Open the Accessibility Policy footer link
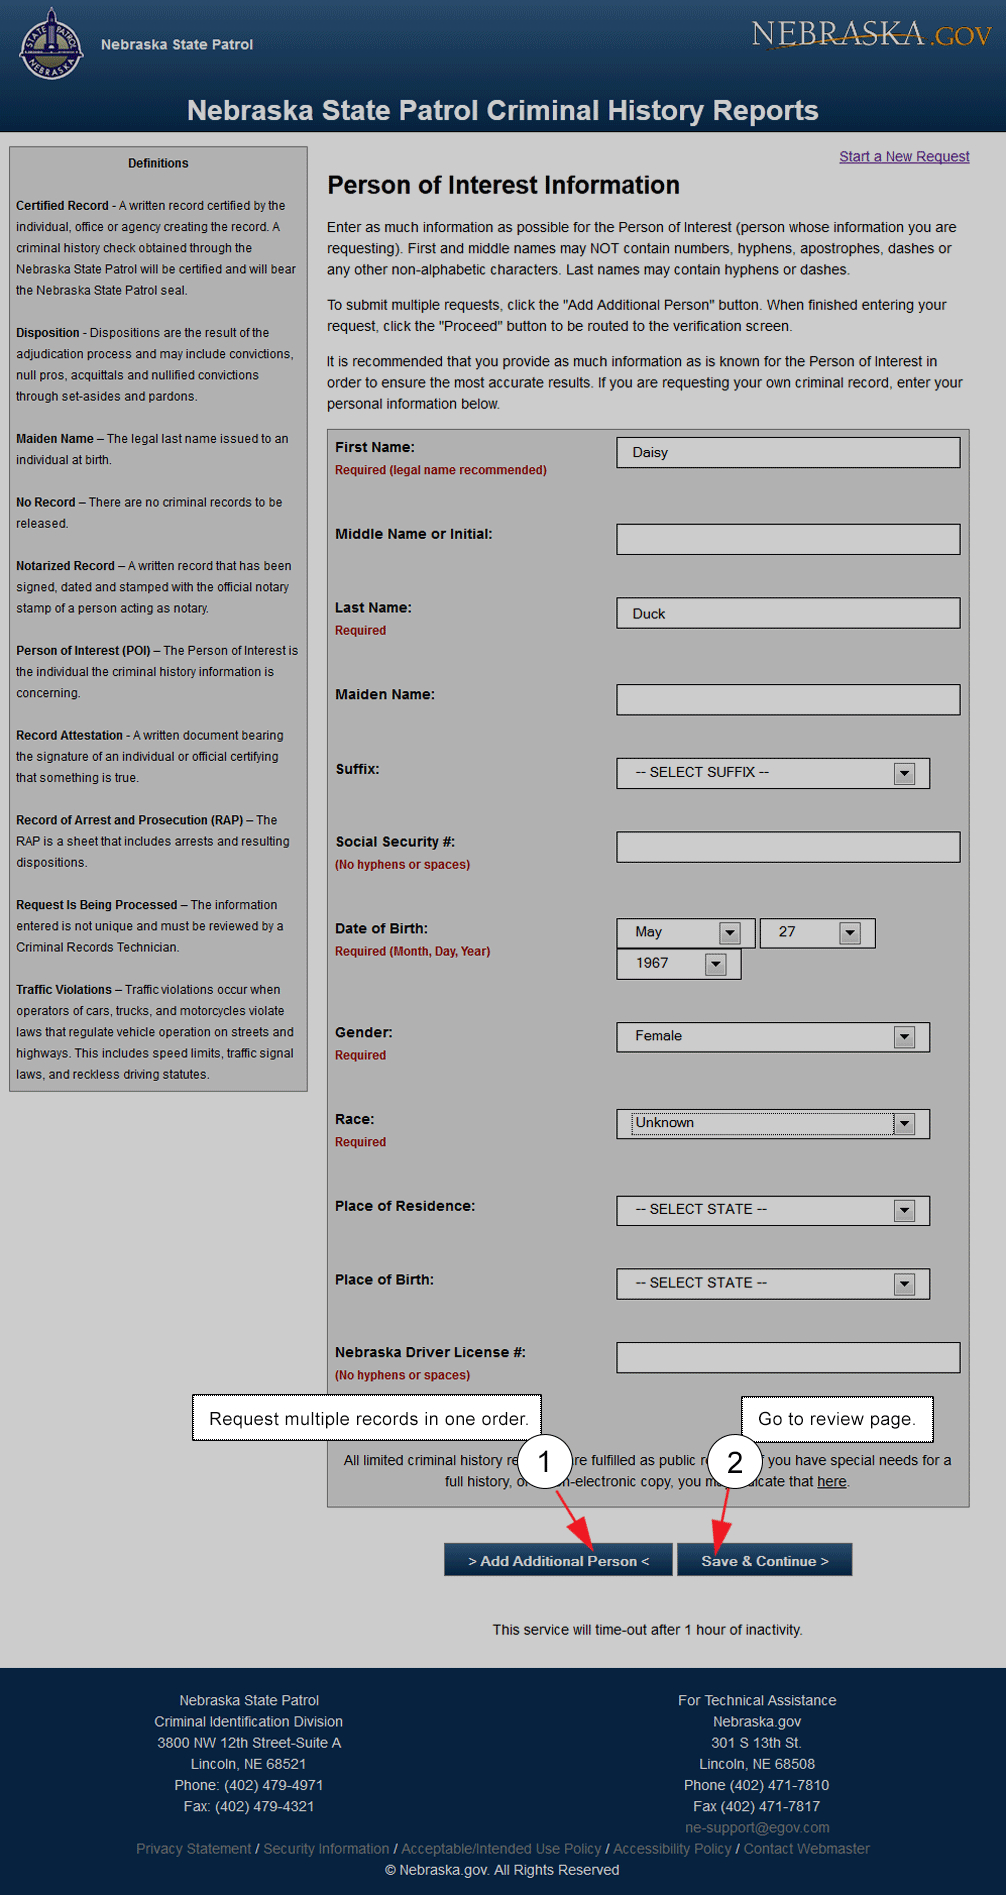Viewport: 1006px width, 1895px height. click(672, 1848)
